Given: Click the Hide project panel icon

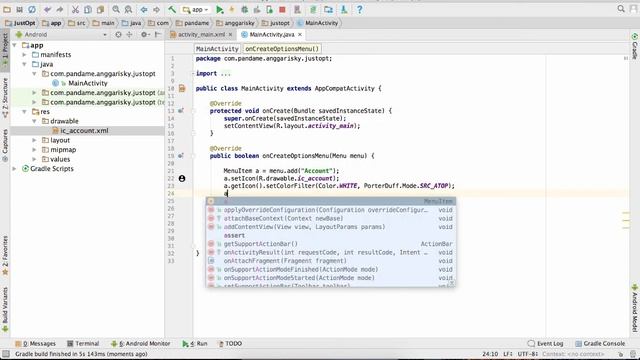Looking at the screenshot, I should 158,35.
